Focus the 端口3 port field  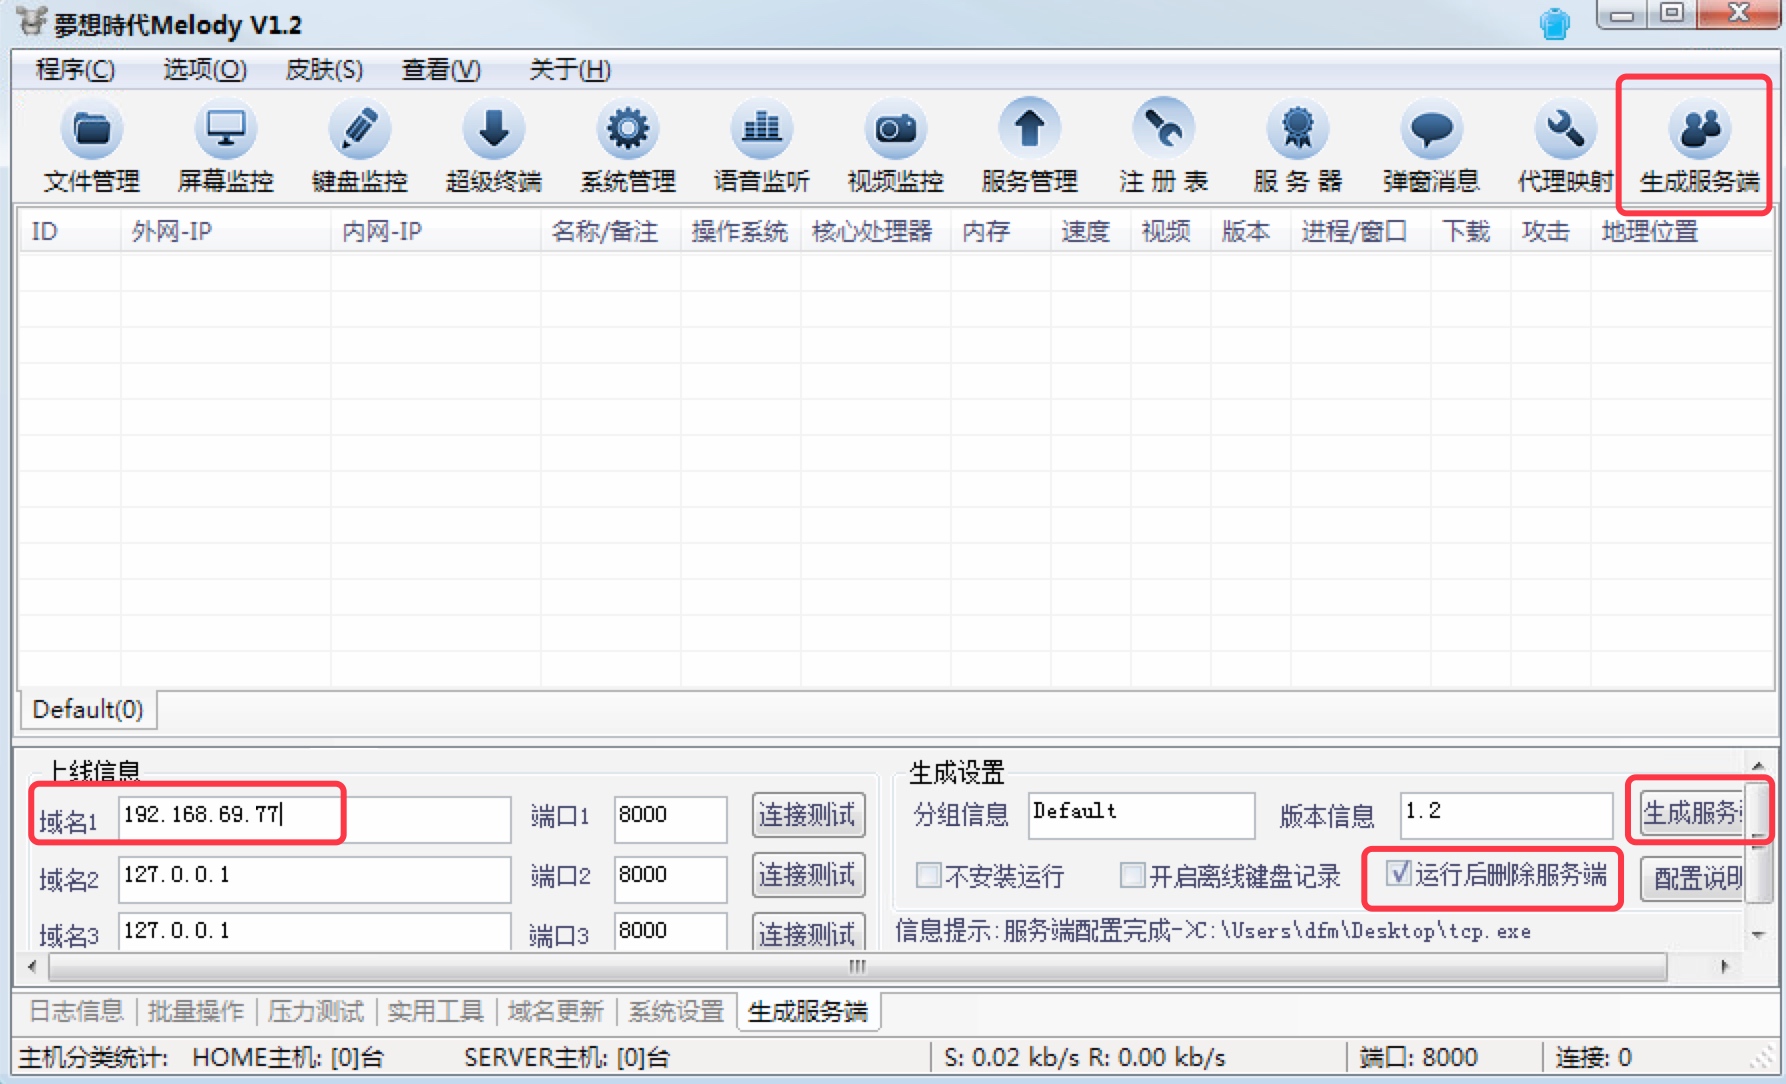670,932
